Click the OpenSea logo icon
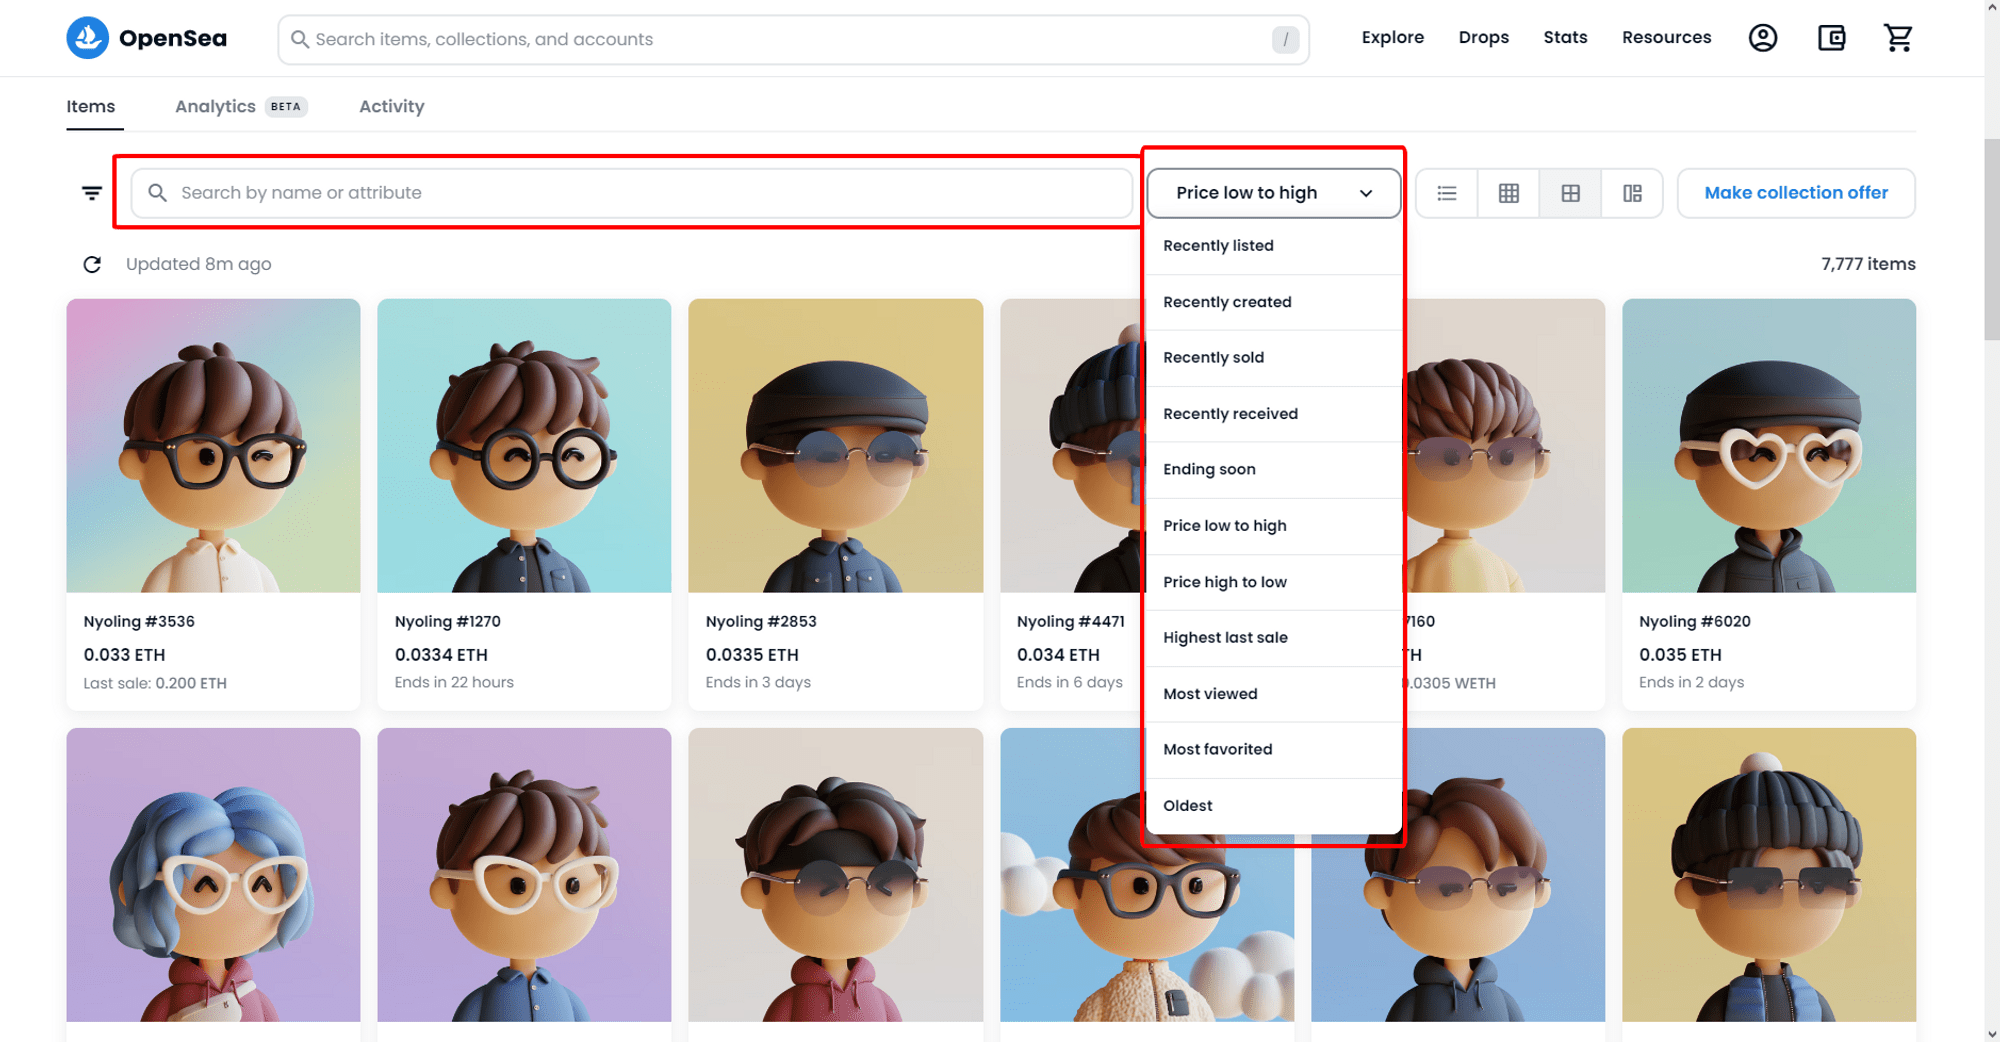This screenshot has height=1042, width=2000. point(88,38)
